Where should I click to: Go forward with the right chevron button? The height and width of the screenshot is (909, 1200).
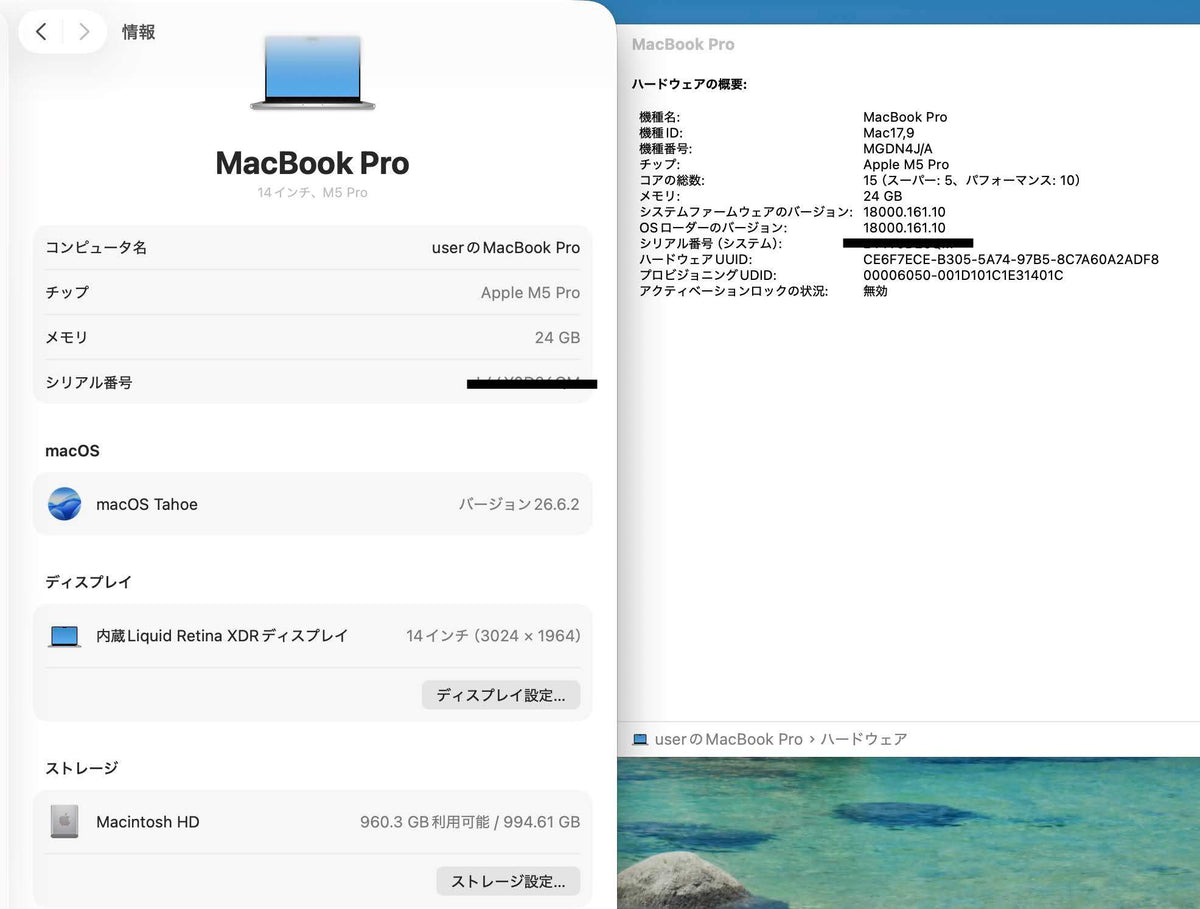click(x=84, y=32)
